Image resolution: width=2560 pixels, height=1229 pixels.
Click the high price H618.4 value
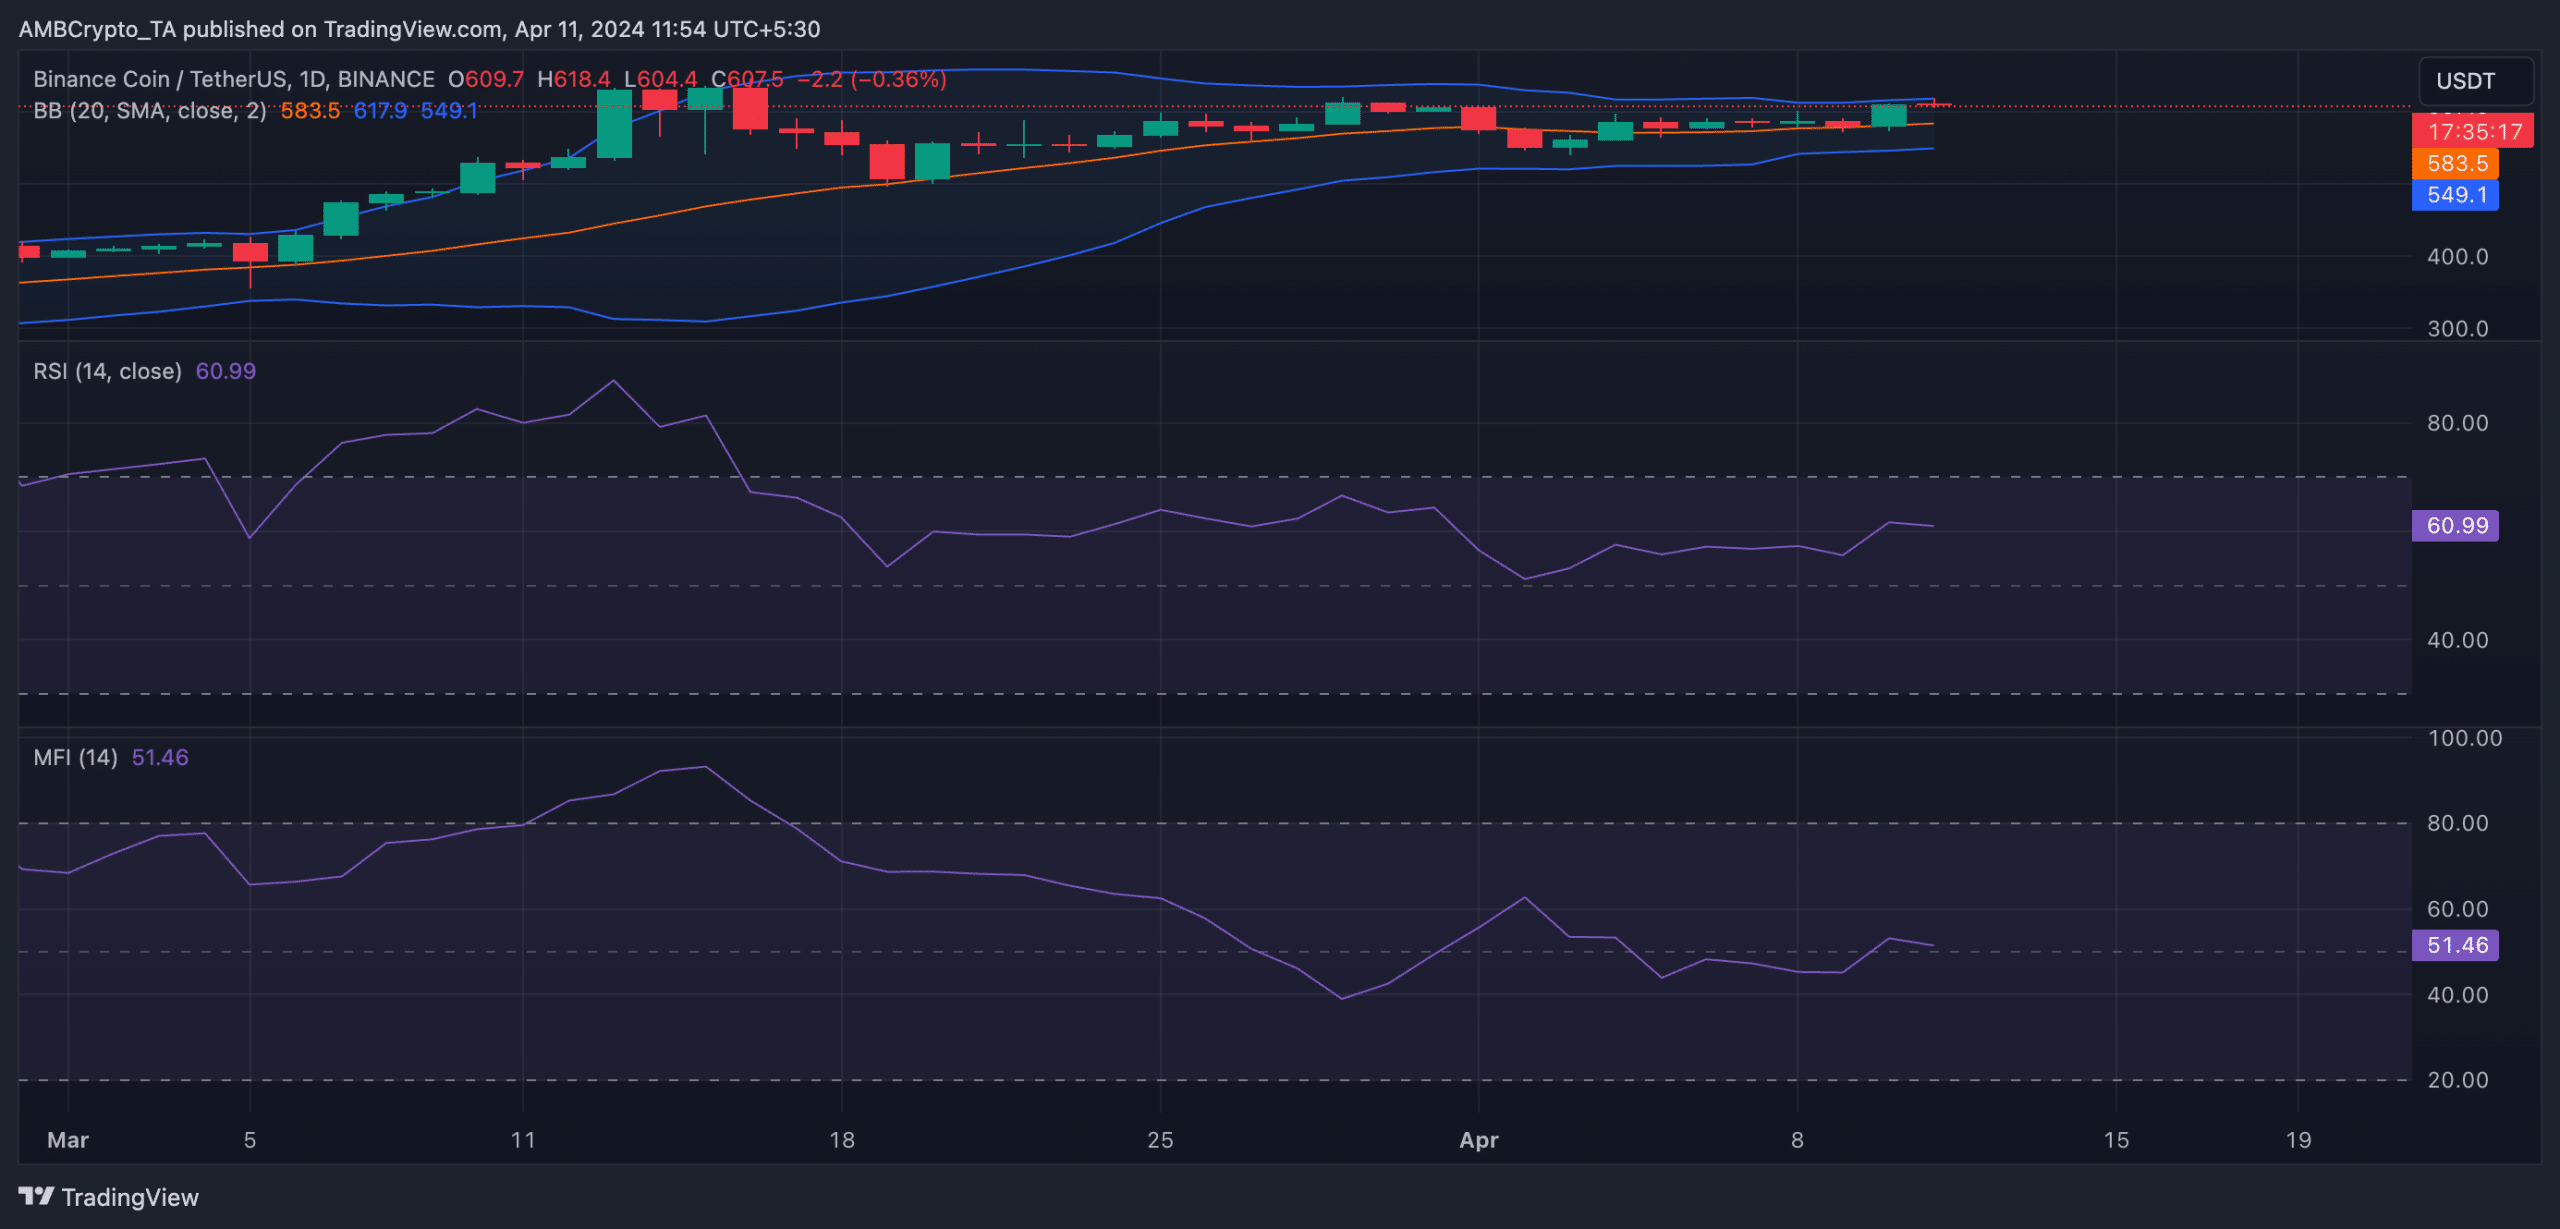click(574, 79)
